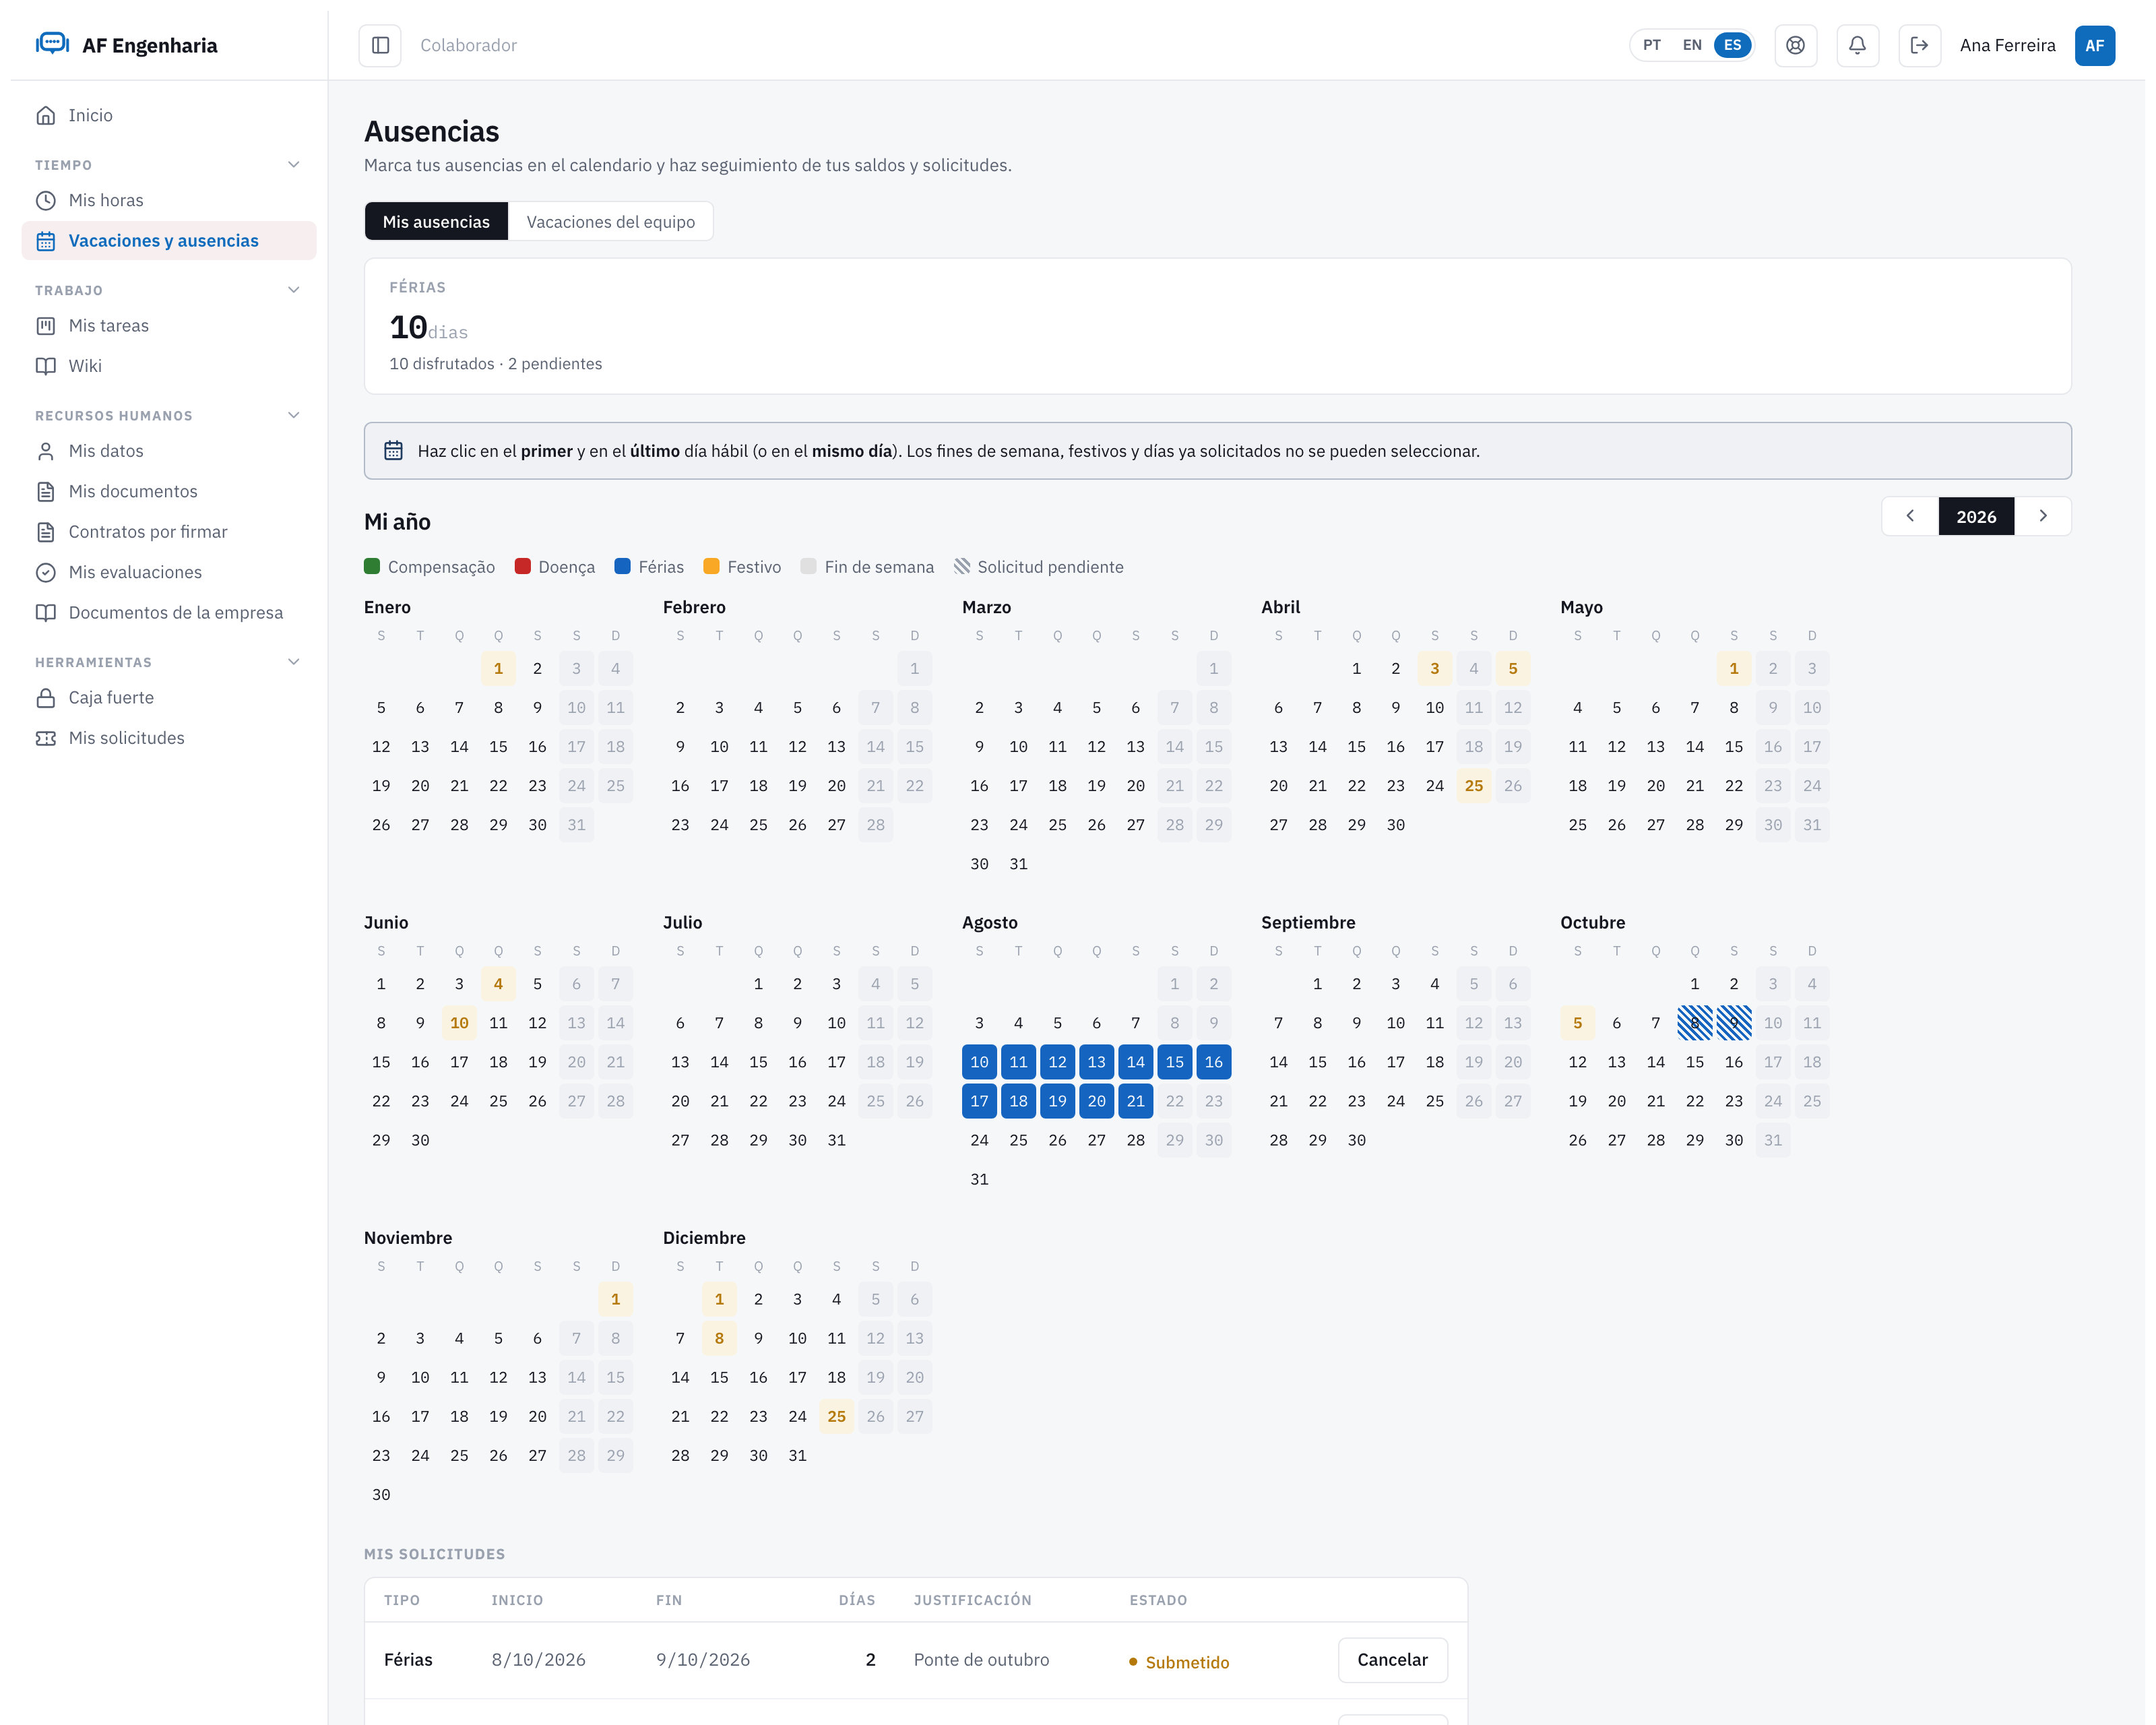Switch language to PT

1652,45
